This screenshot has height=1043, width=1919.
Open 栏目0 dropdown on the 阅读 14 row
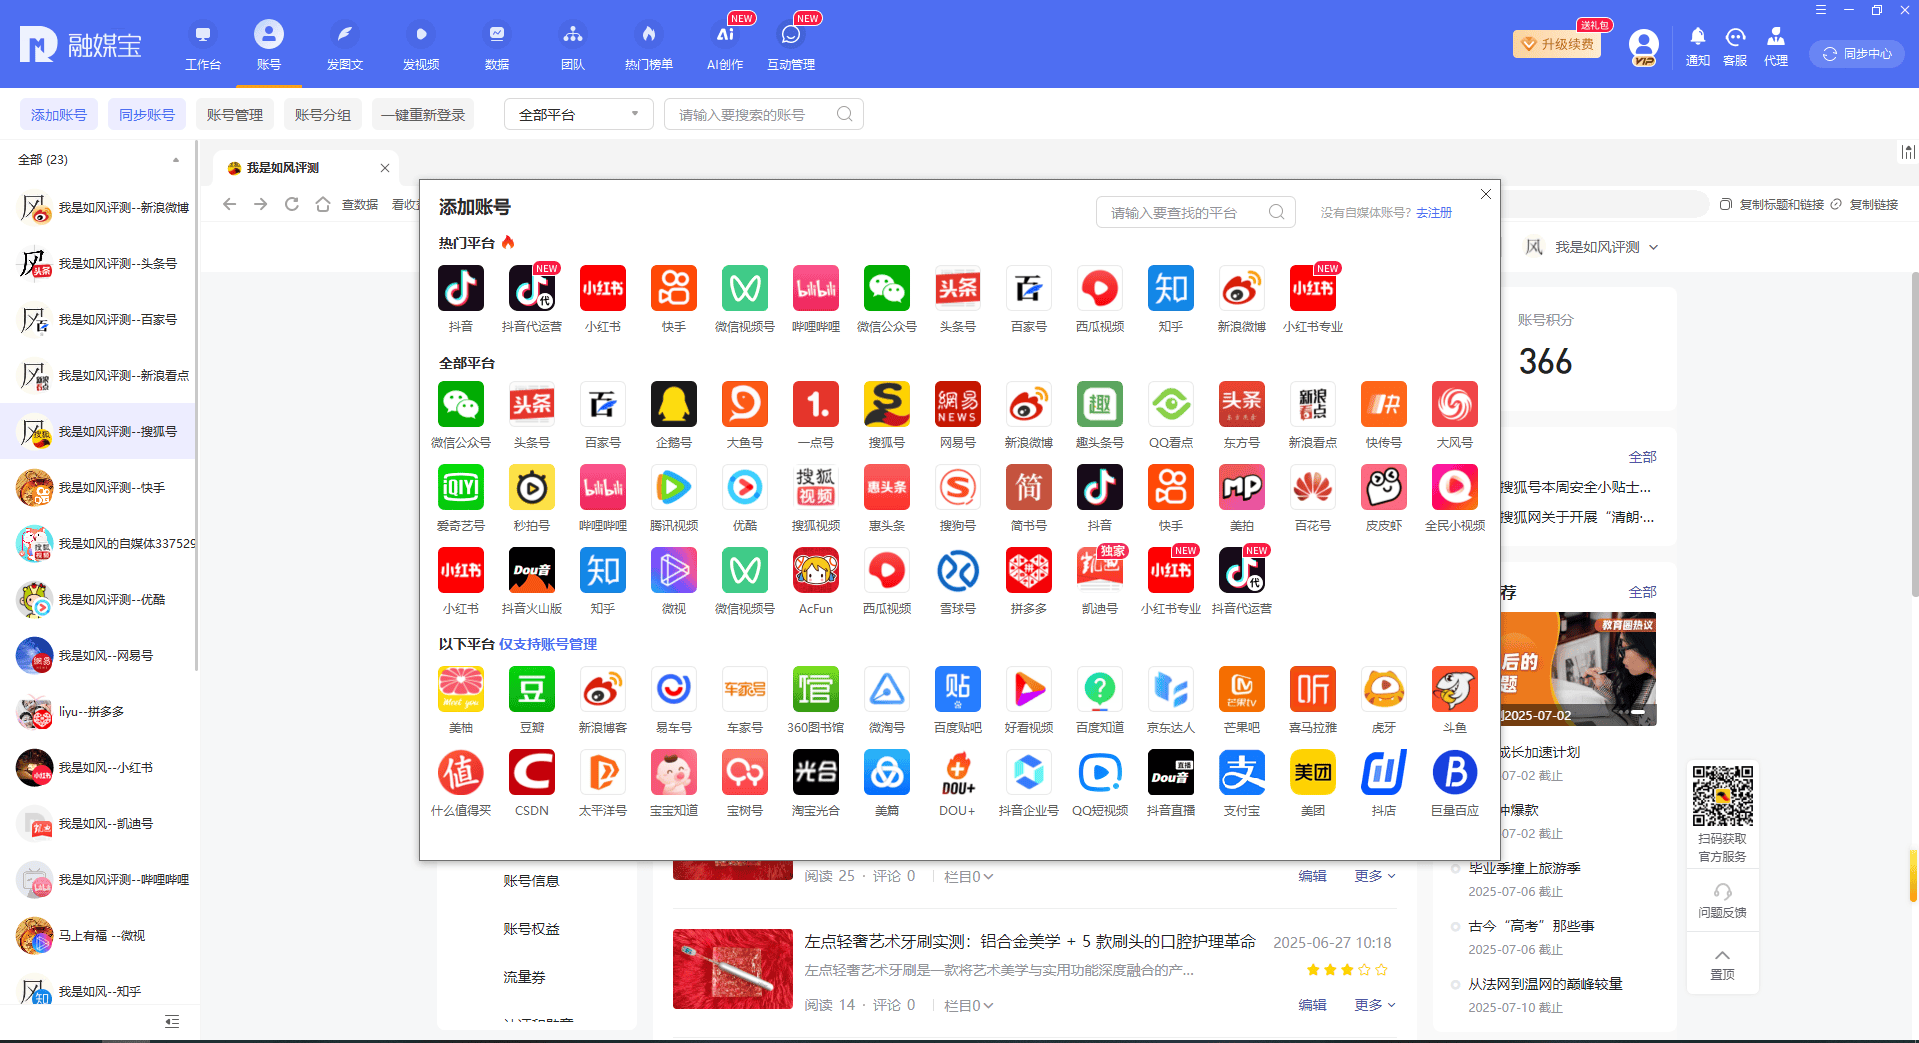[x=968, y=1005]
